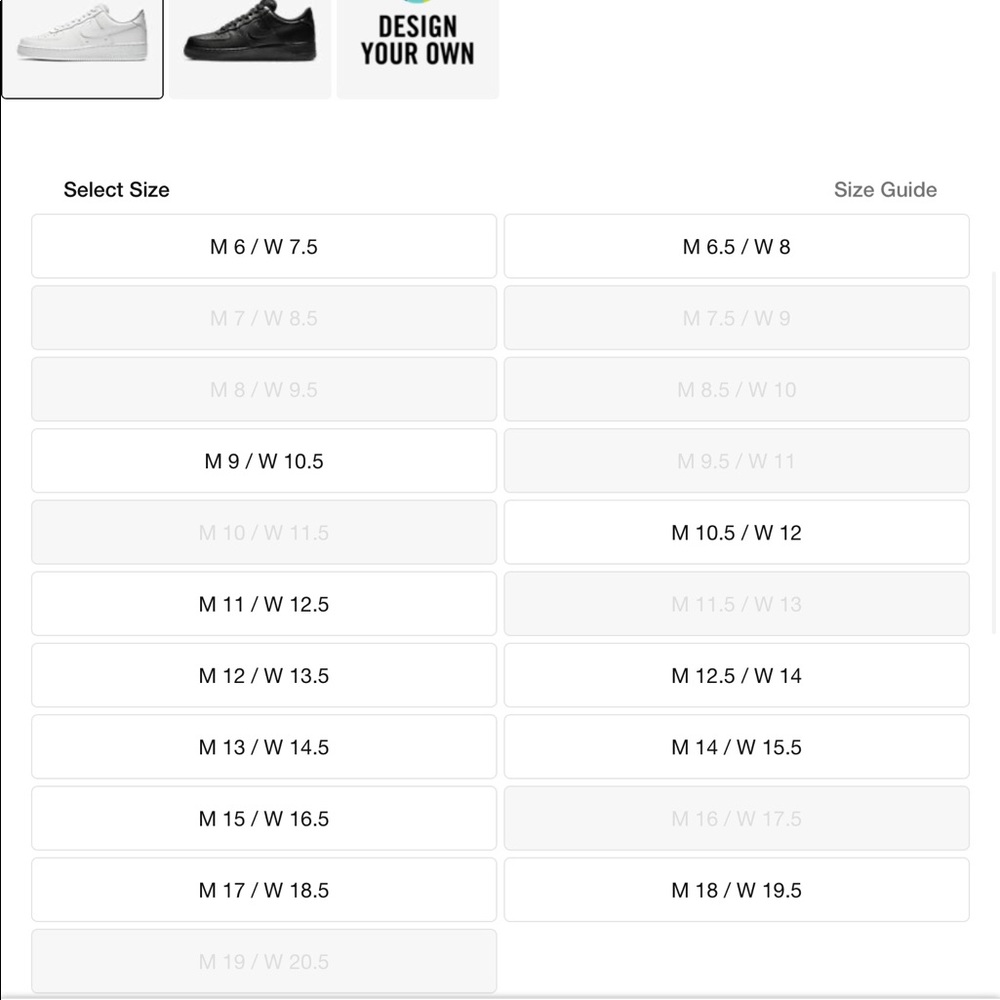
Task: Open the Design Your Own option
Action: pyautogui.click(x=417, y=45)
